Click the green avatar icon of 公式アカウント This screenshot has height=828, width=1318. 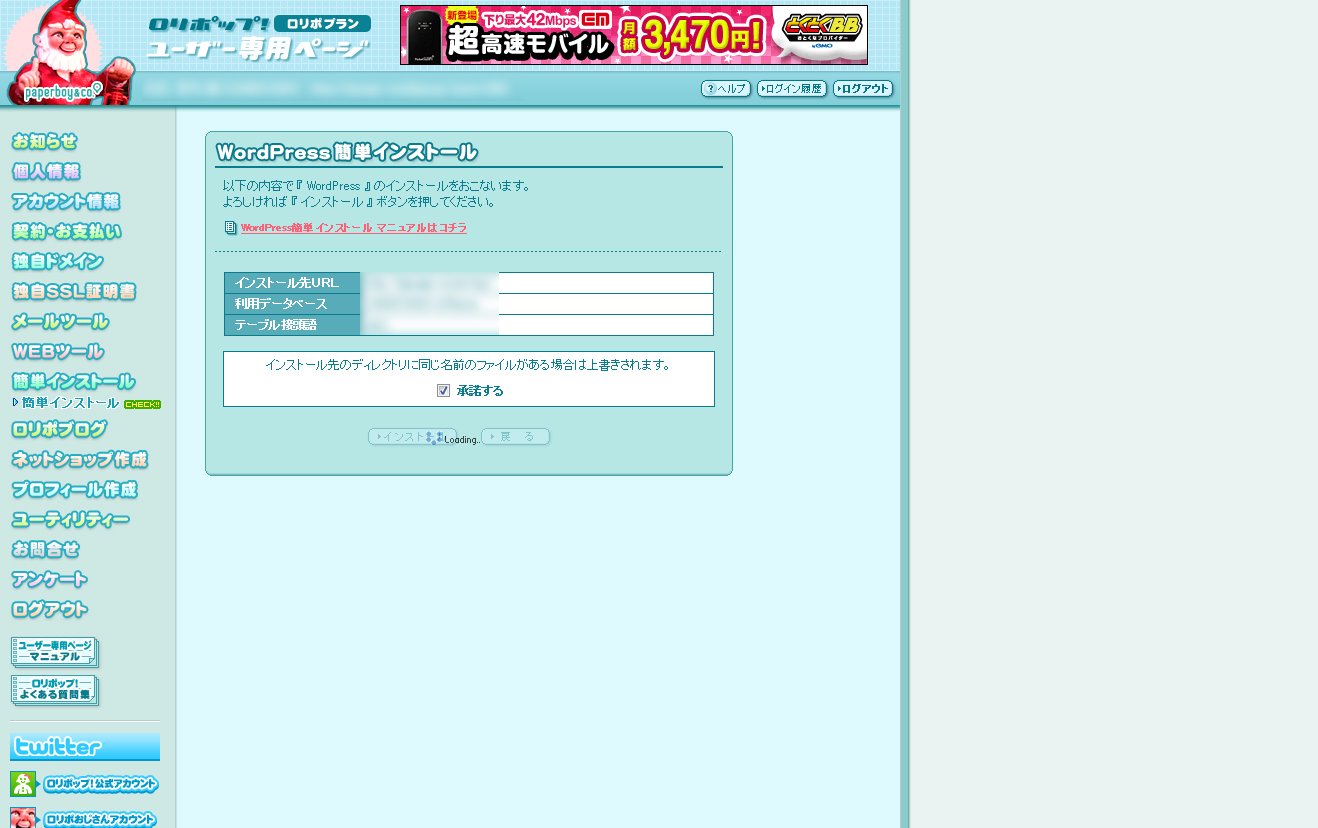[23, 784]
